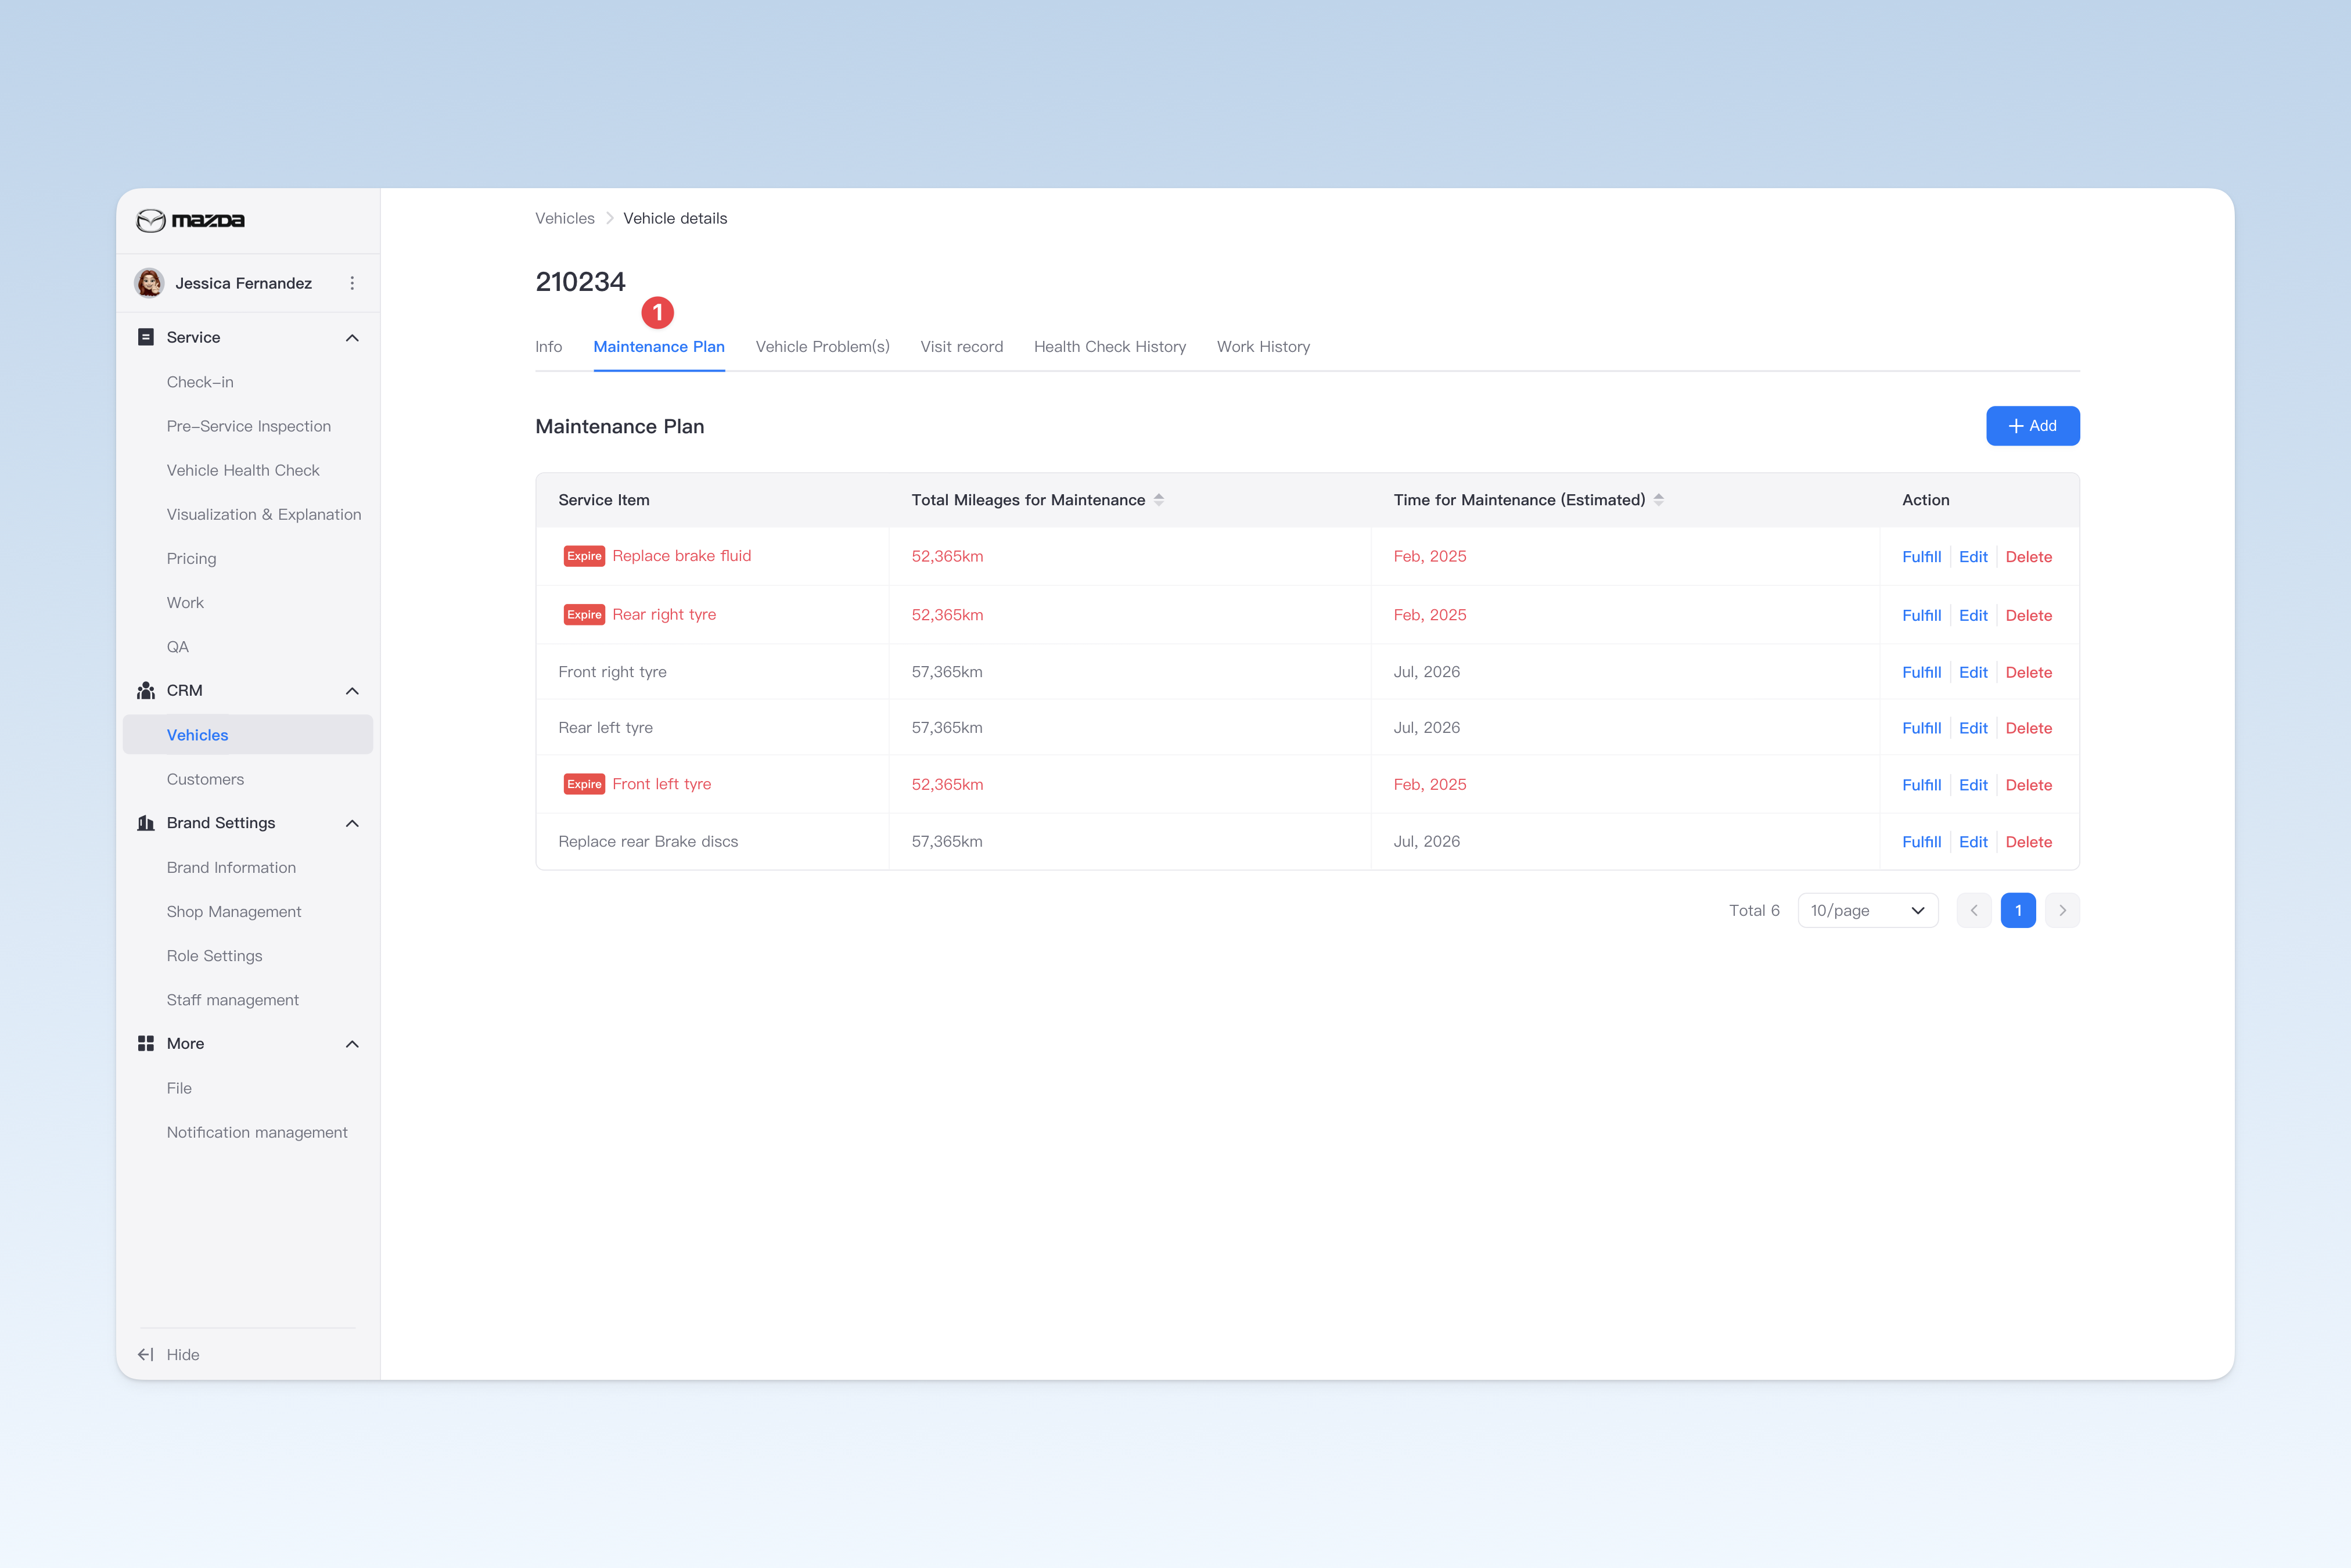Delete Replace rear Brake discs item
The image size is (2351, 1568).
[x=2028, y=842]
